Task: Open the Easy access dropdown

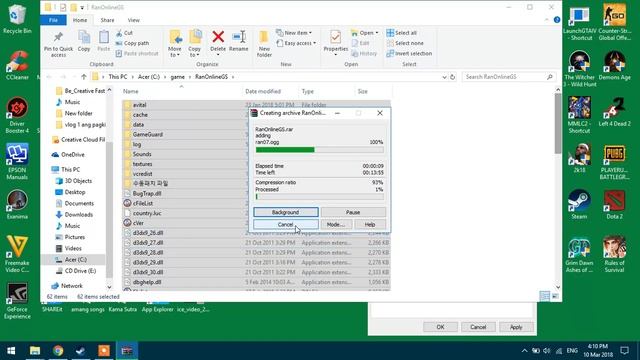Action: (x=296, y=43)
